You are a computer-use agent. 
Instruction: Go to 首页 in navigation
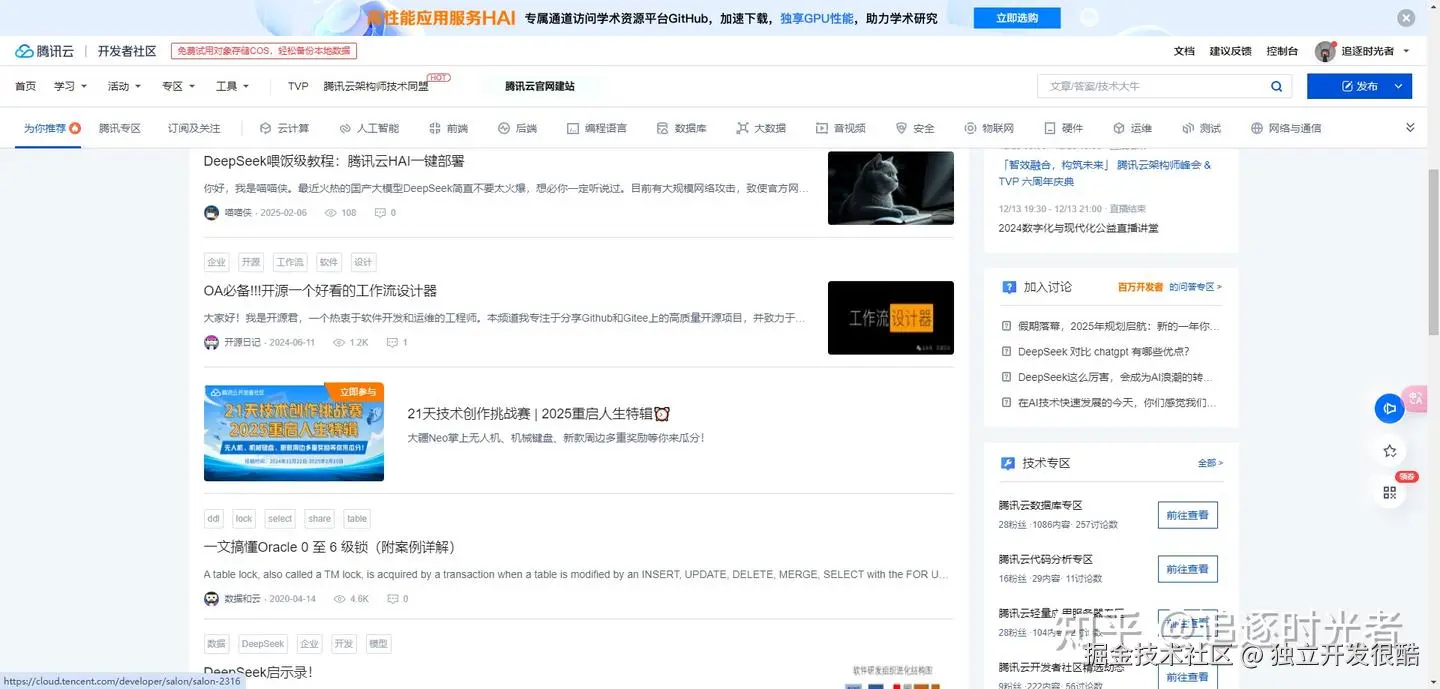25,86
